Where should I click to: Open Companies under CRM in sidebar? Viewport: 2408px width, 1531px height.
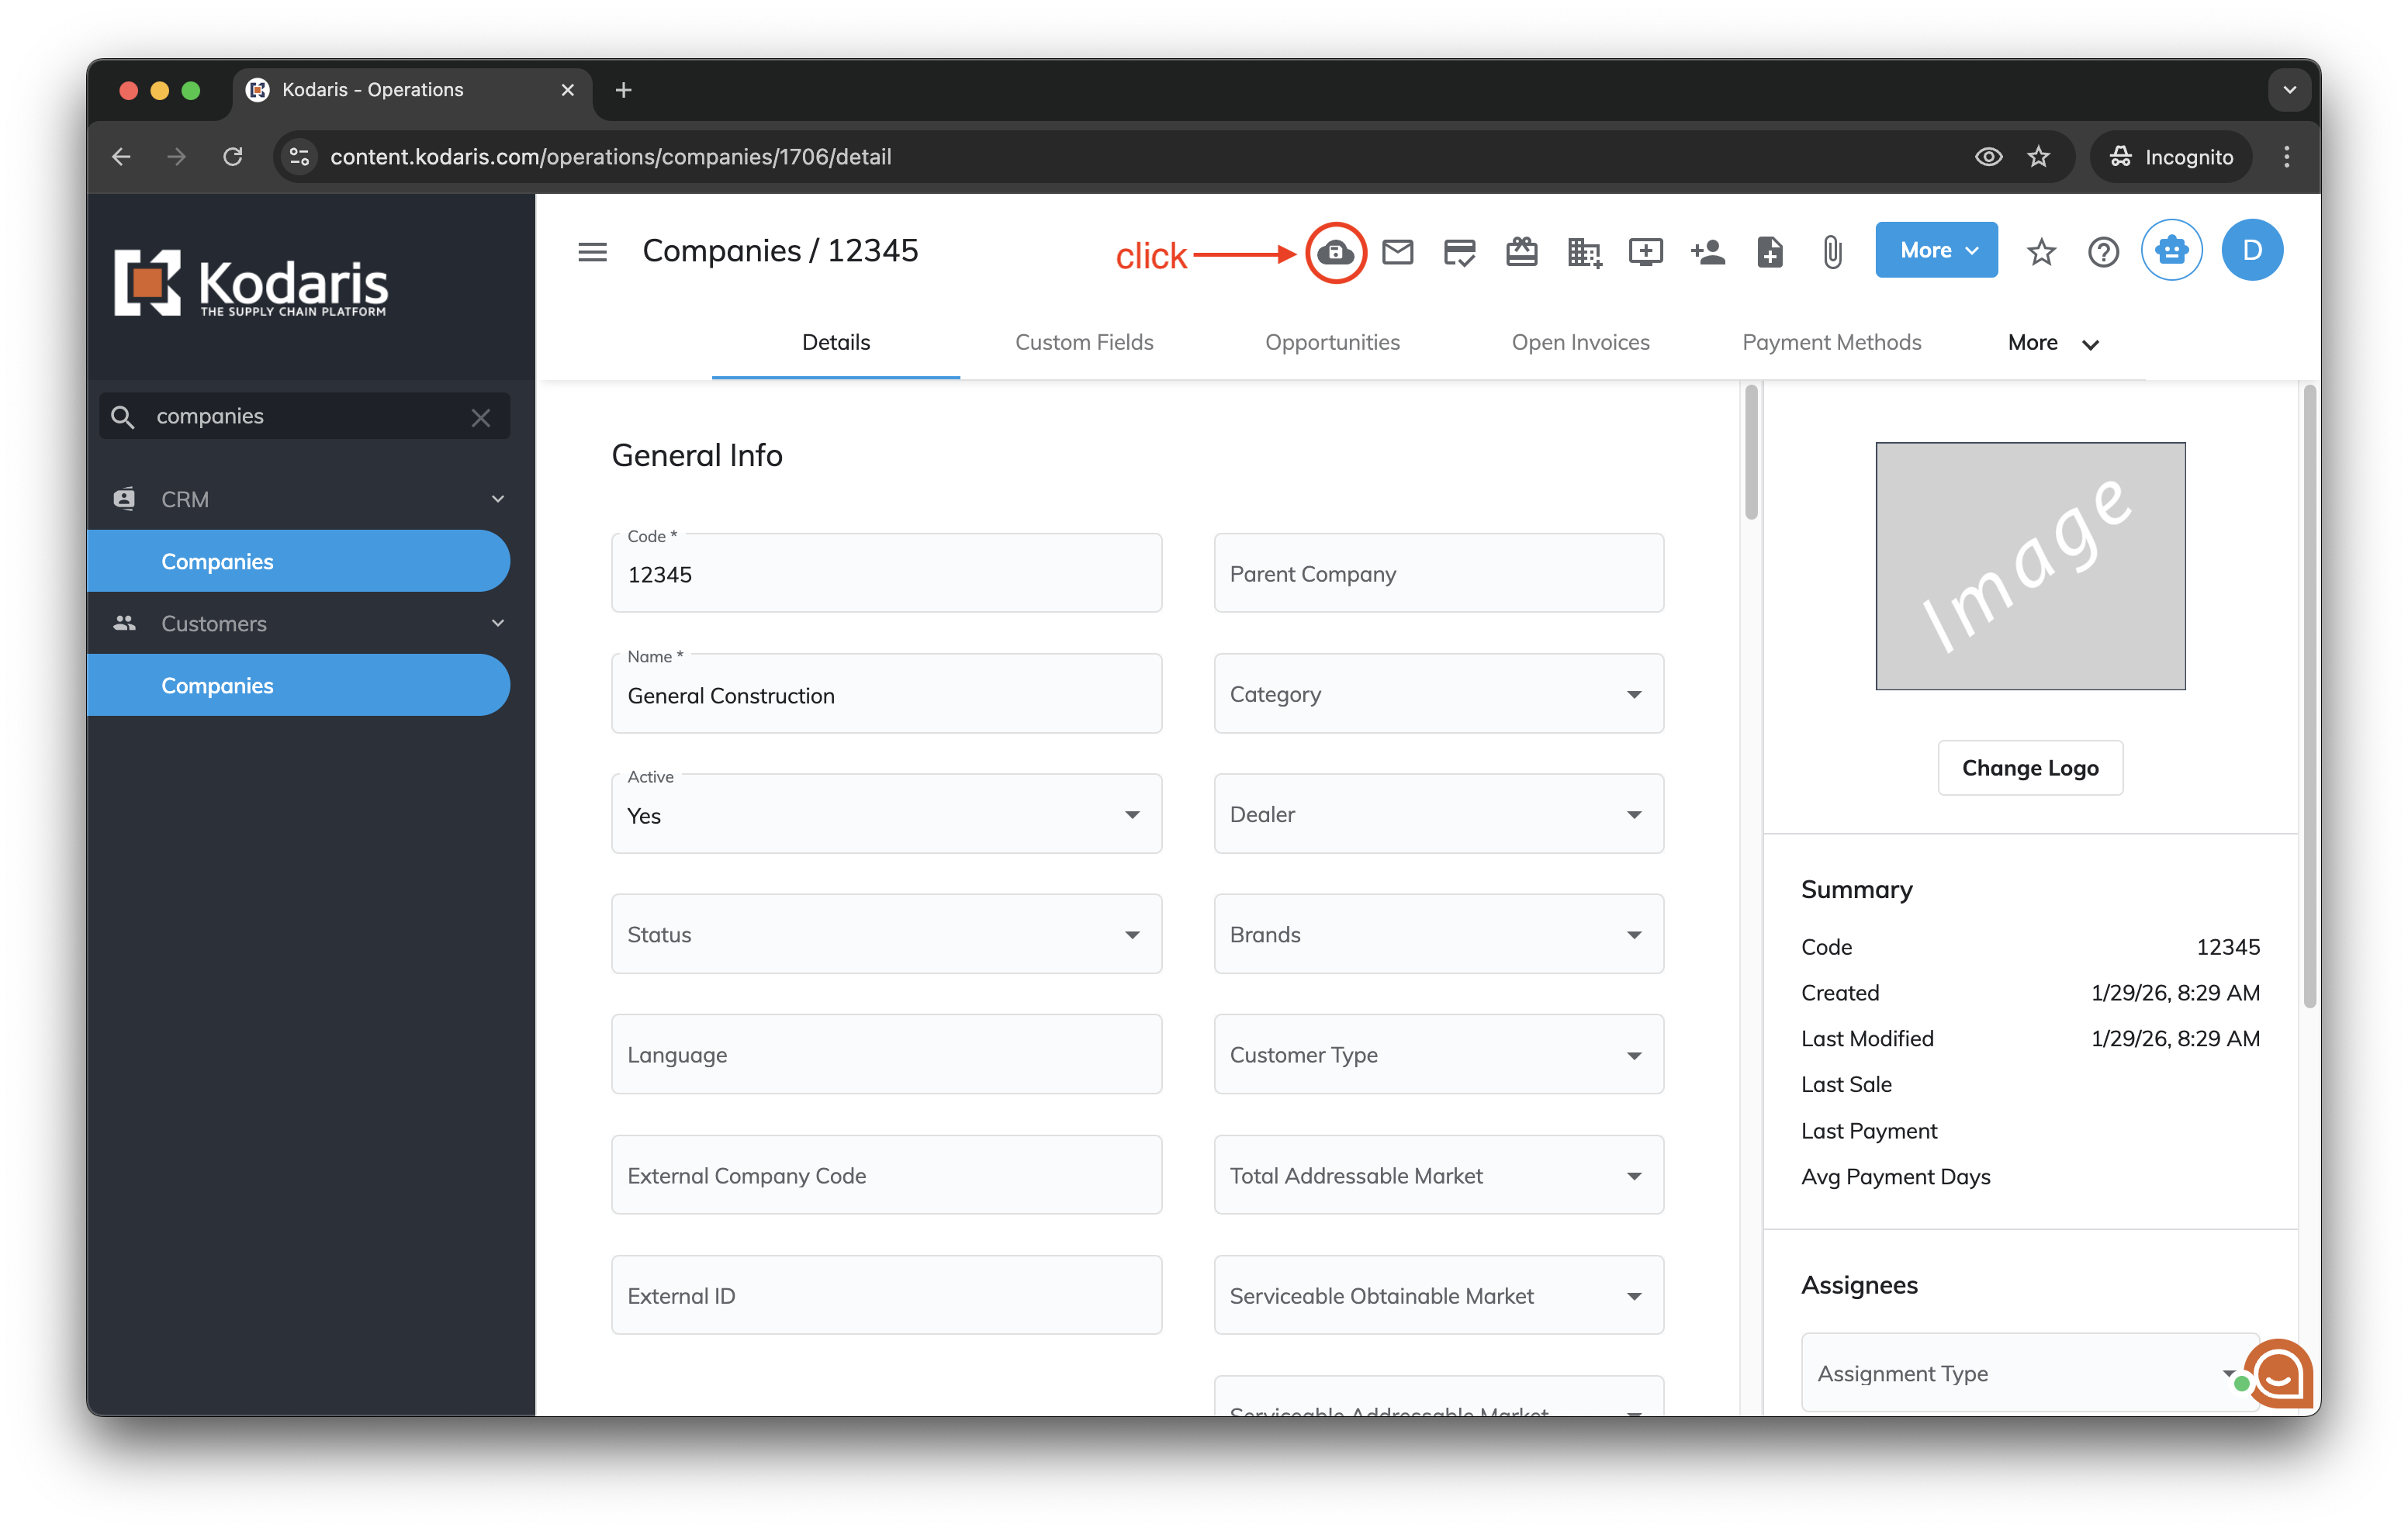point(298,561)
